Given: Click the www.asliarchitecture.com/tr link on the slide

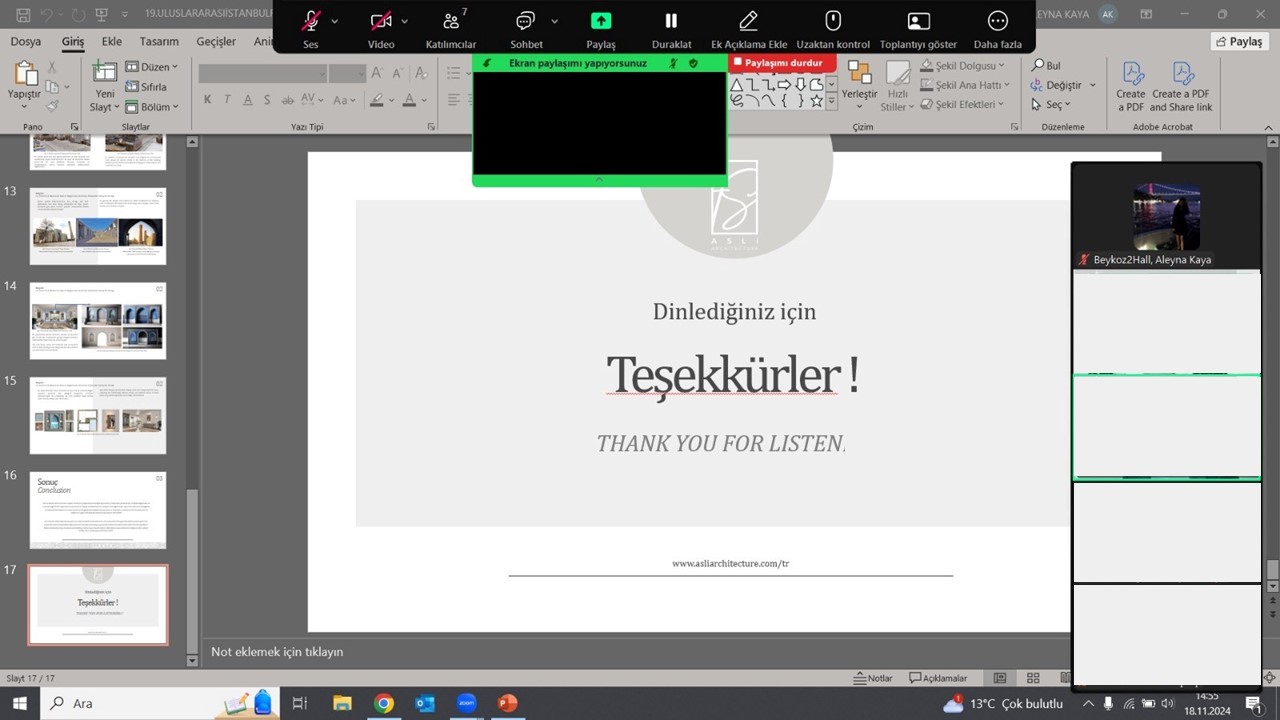Looking at the screenshot, I should 730,564.
